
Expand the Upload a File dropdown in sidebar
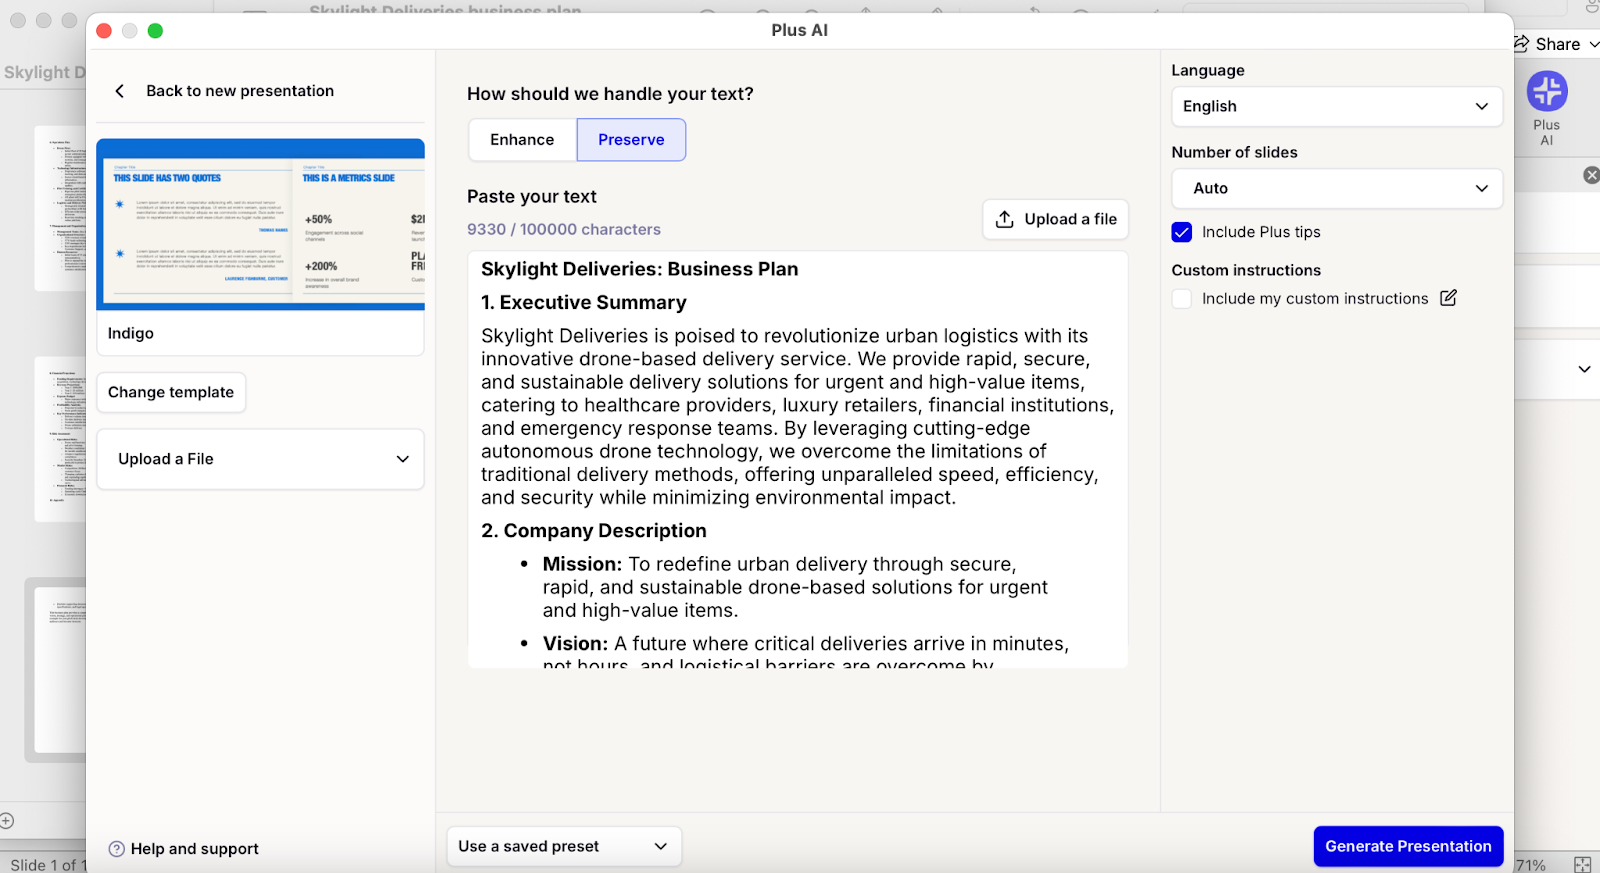(260, 459)
